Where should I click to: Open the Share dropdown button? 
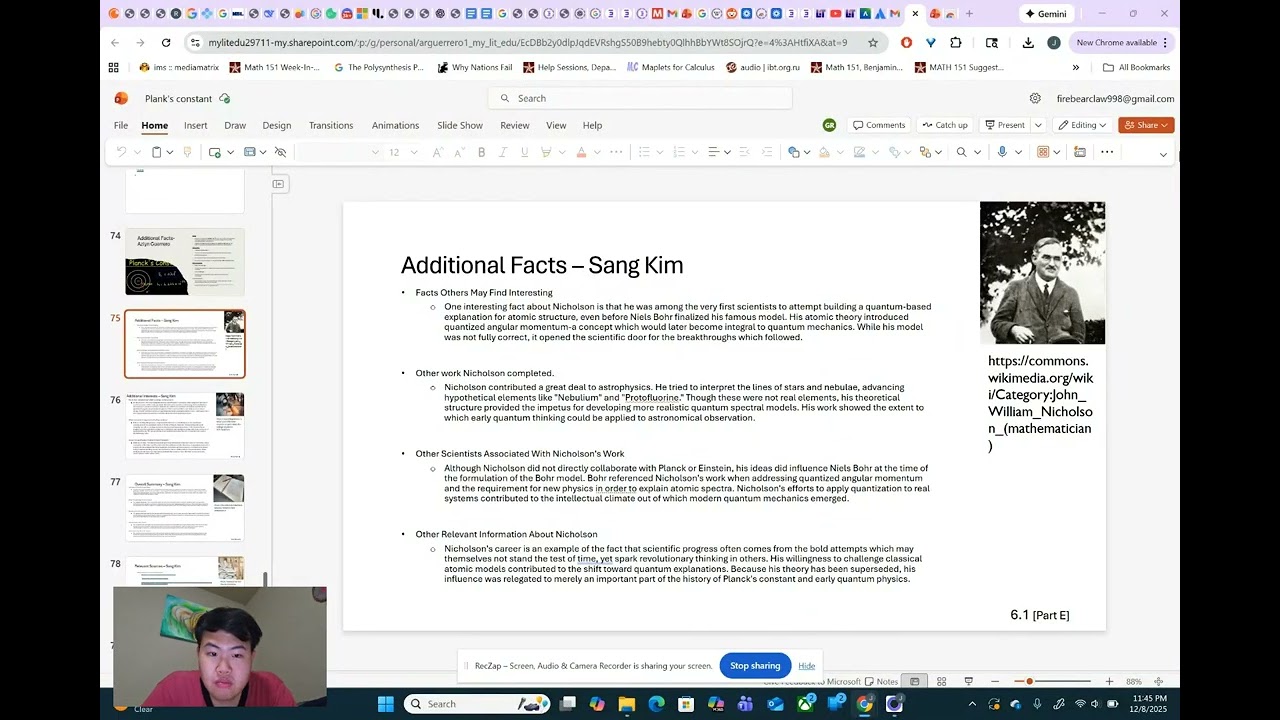coord(1146,125)
